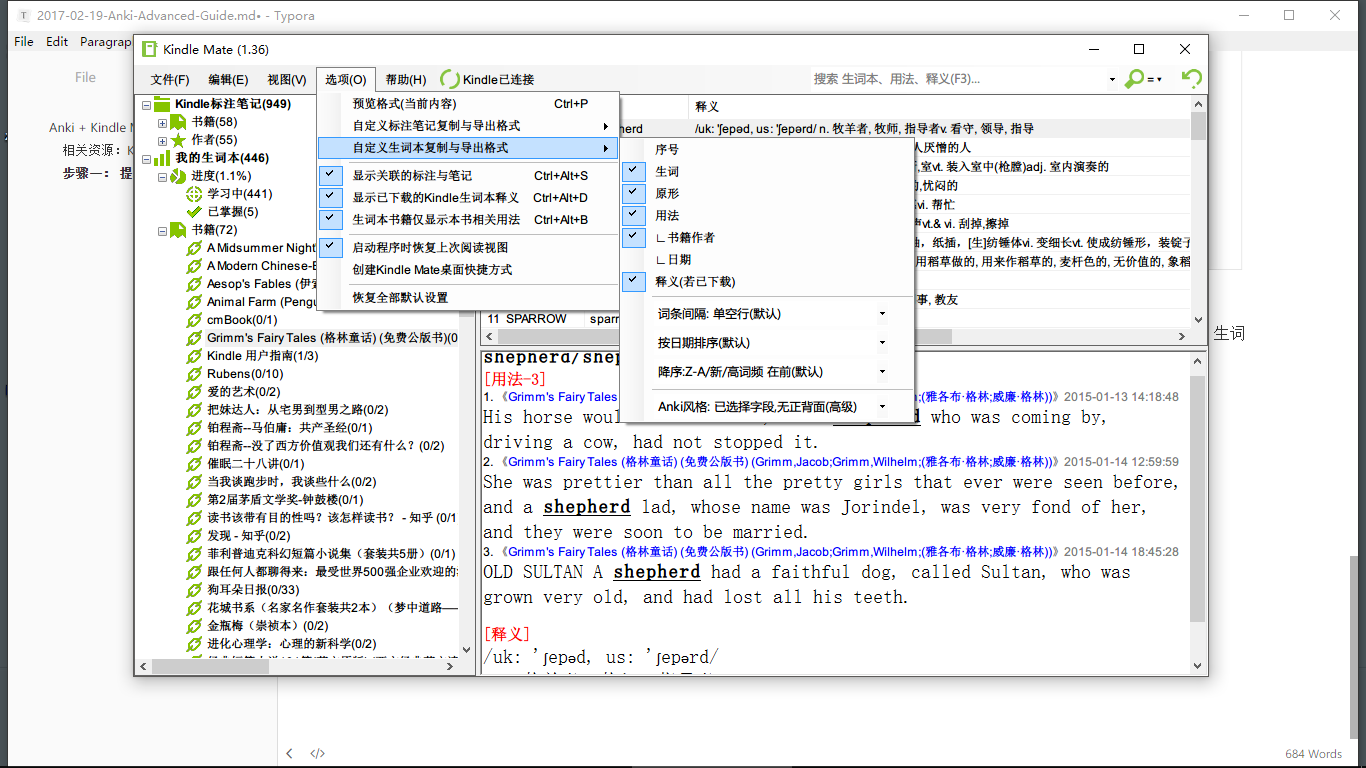This screenshot has width=1366, height=768.
Task: Enable the 序号 field in export format
Action: point(667,149)
